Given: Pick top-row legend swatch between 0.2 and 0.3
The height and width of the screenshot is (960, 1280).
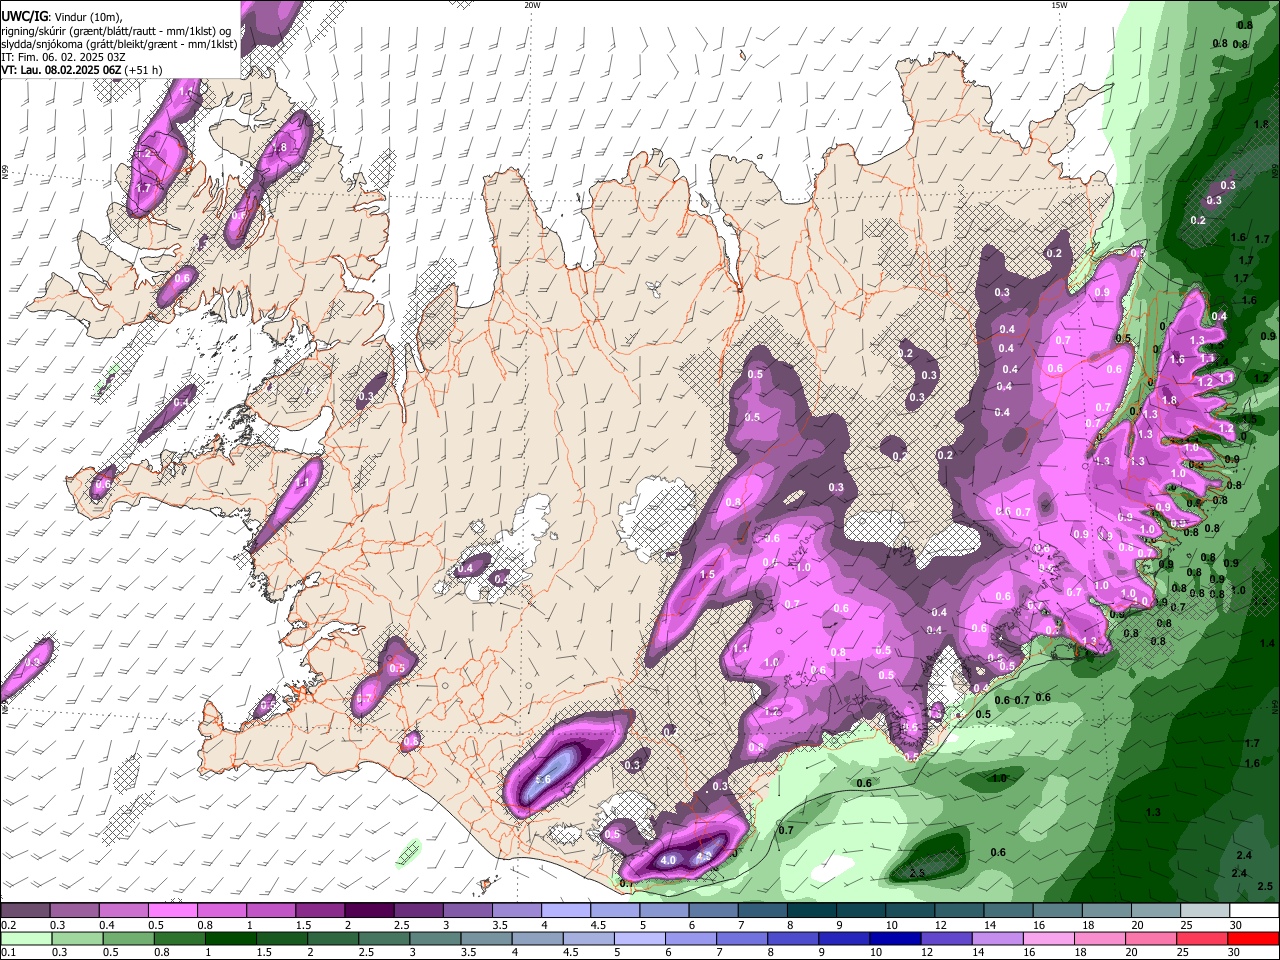Looking at the screenshot, I should [x=25, y=910].
